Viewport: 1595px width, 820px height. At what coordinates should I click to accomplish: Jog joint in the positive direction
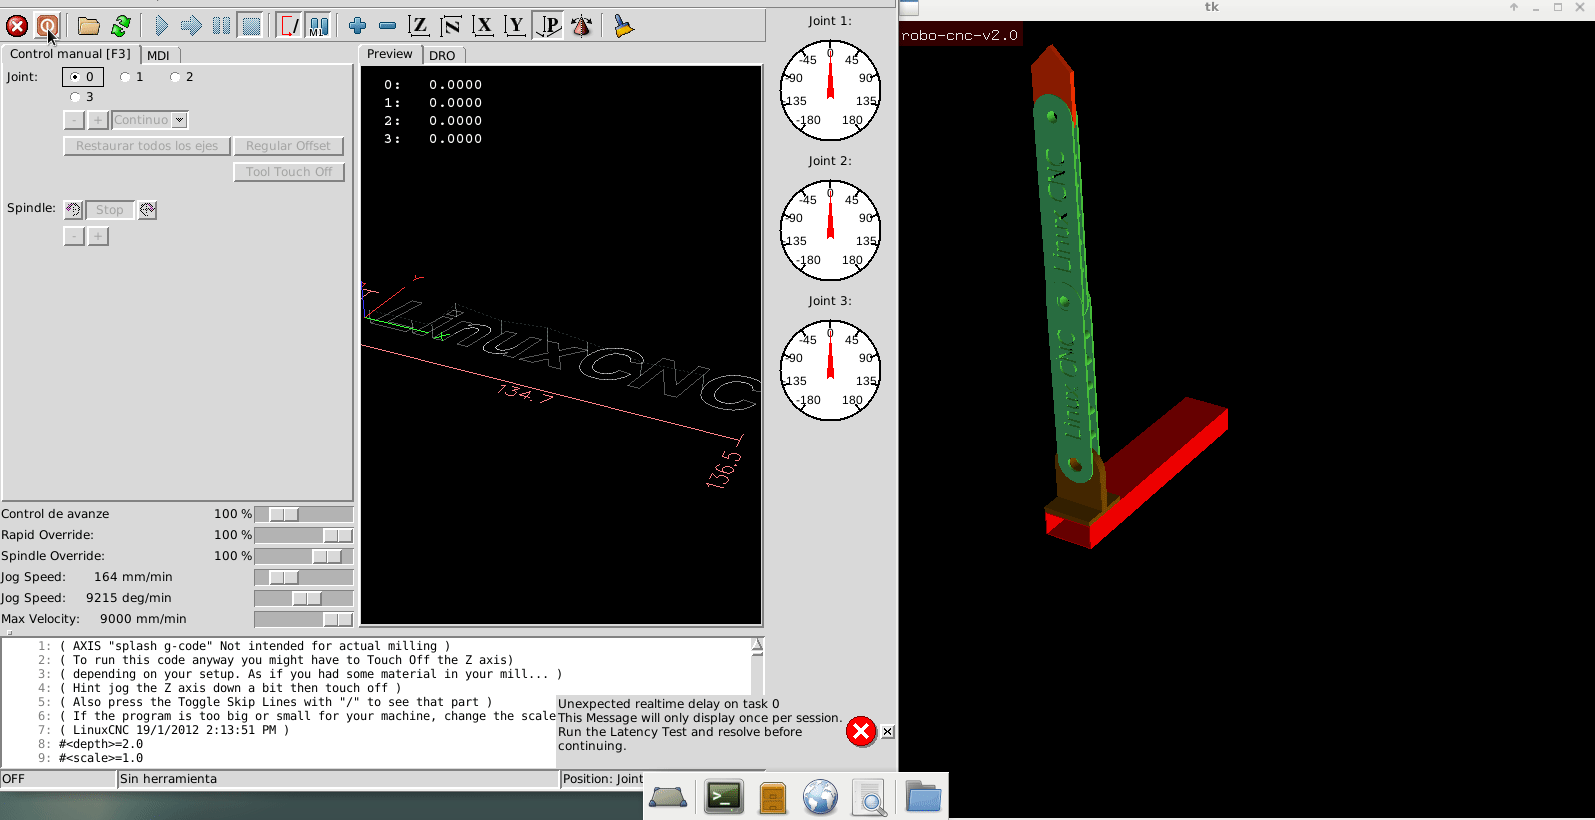[x=98, y=120]
